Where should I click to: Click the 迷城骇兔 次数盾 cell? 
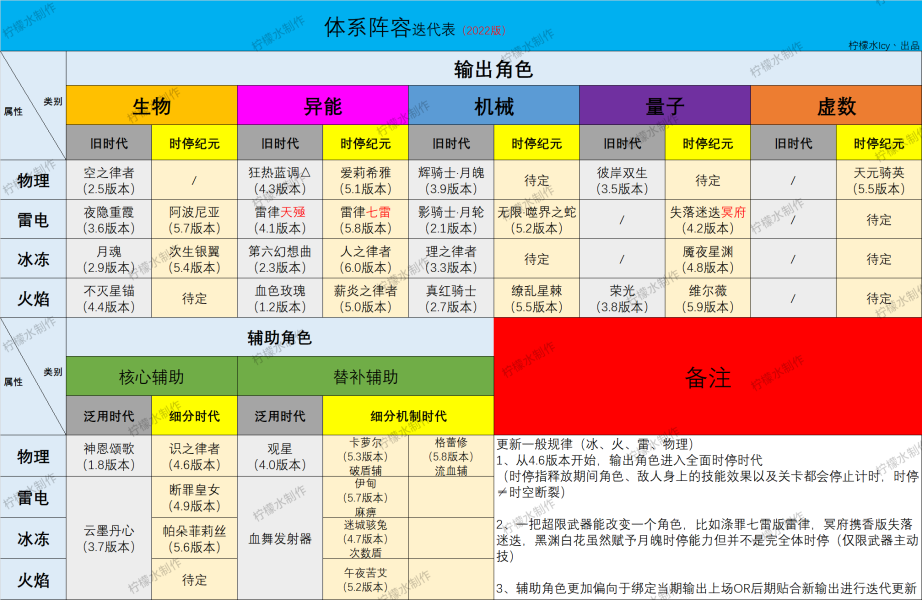coord(365,538)
